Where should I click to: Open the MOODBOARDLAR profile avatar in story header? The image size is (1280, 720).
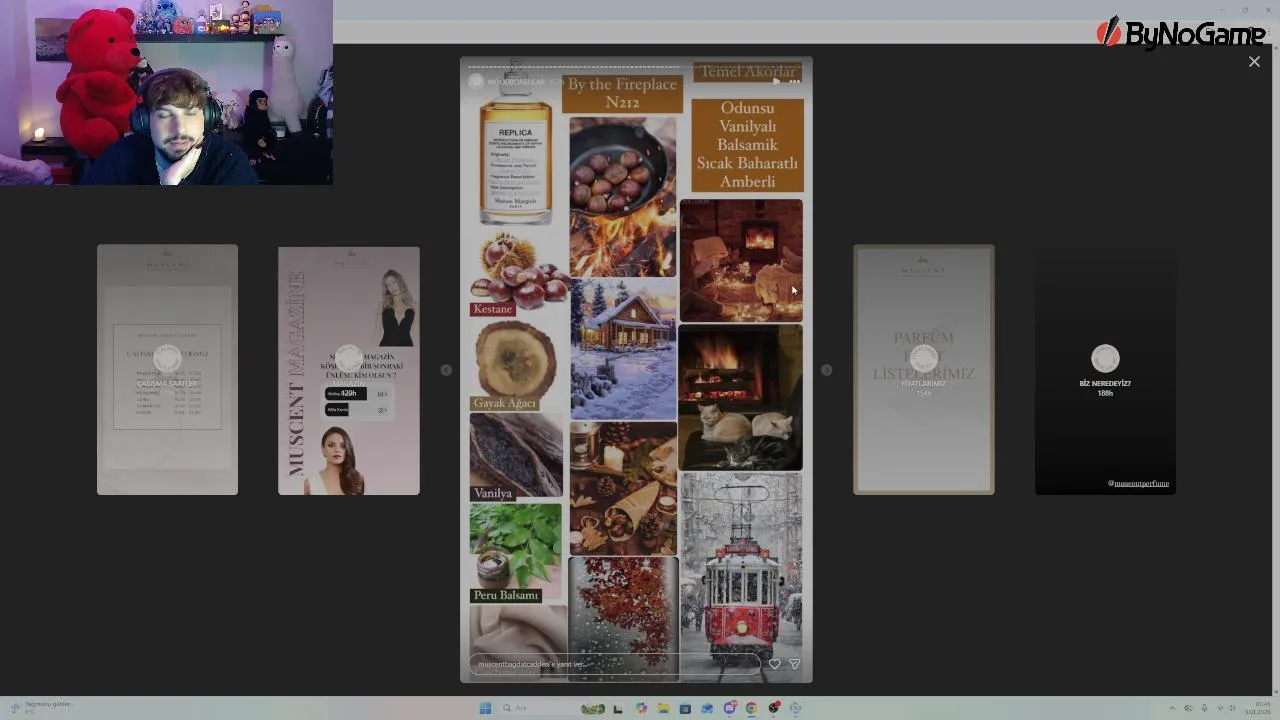pos(476,81)
